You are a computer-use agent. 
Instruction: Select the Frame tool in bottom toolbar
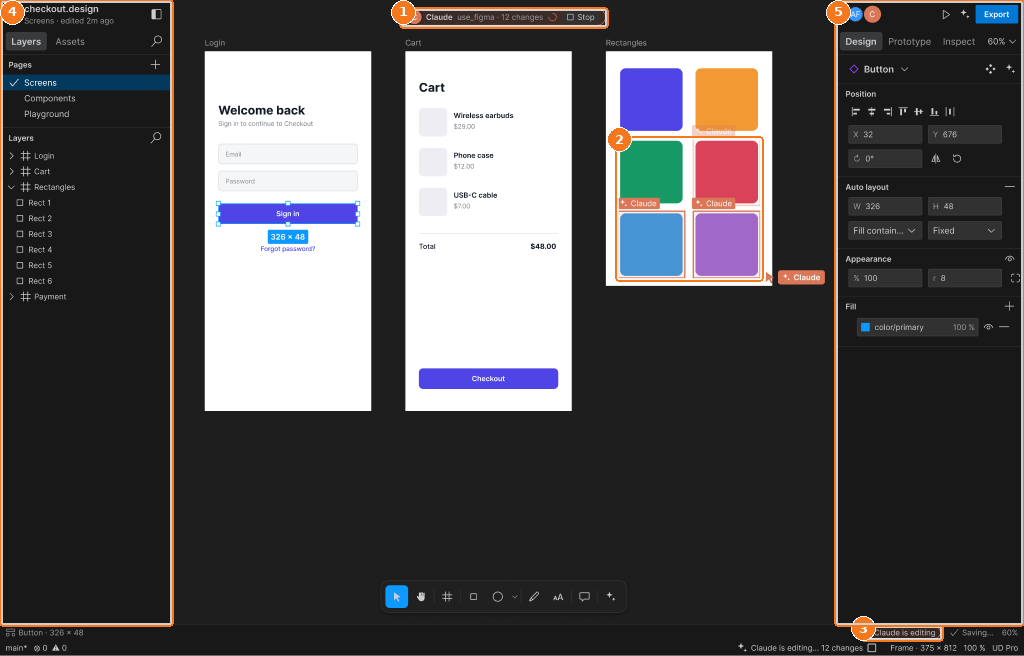pyautogui.click(x=447, y=597)
